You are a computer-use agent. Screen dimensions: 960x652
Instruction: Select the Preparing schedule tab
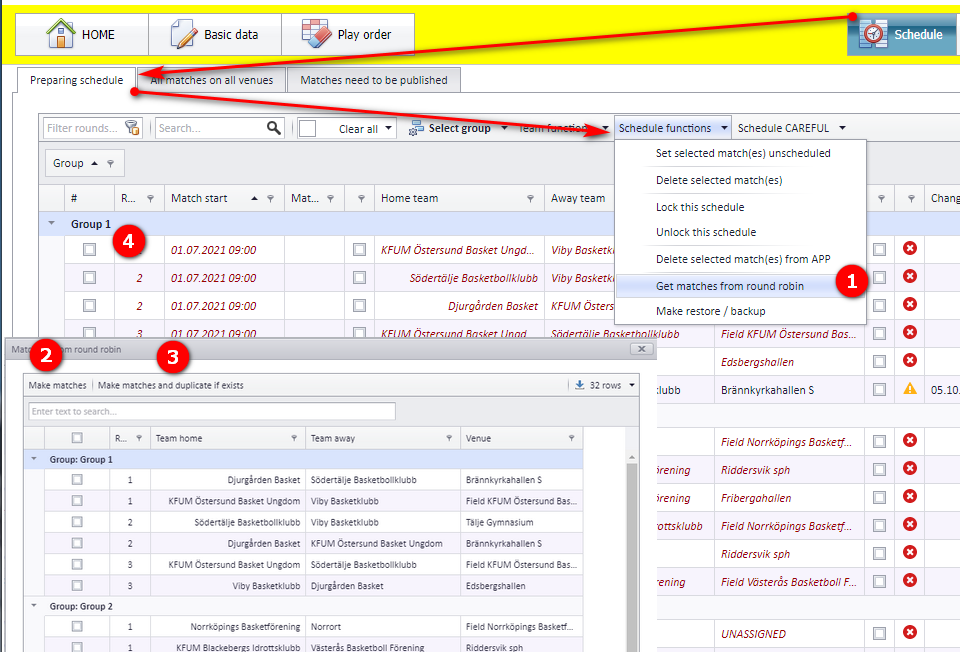click(77, 80)
